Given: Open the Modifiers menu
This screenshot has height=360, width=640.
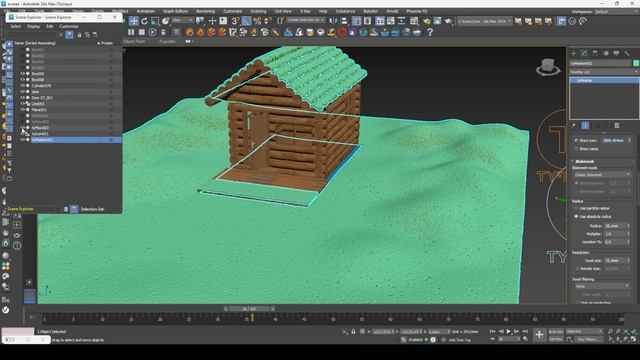Looking at the screenshot, I should (120, 11).
